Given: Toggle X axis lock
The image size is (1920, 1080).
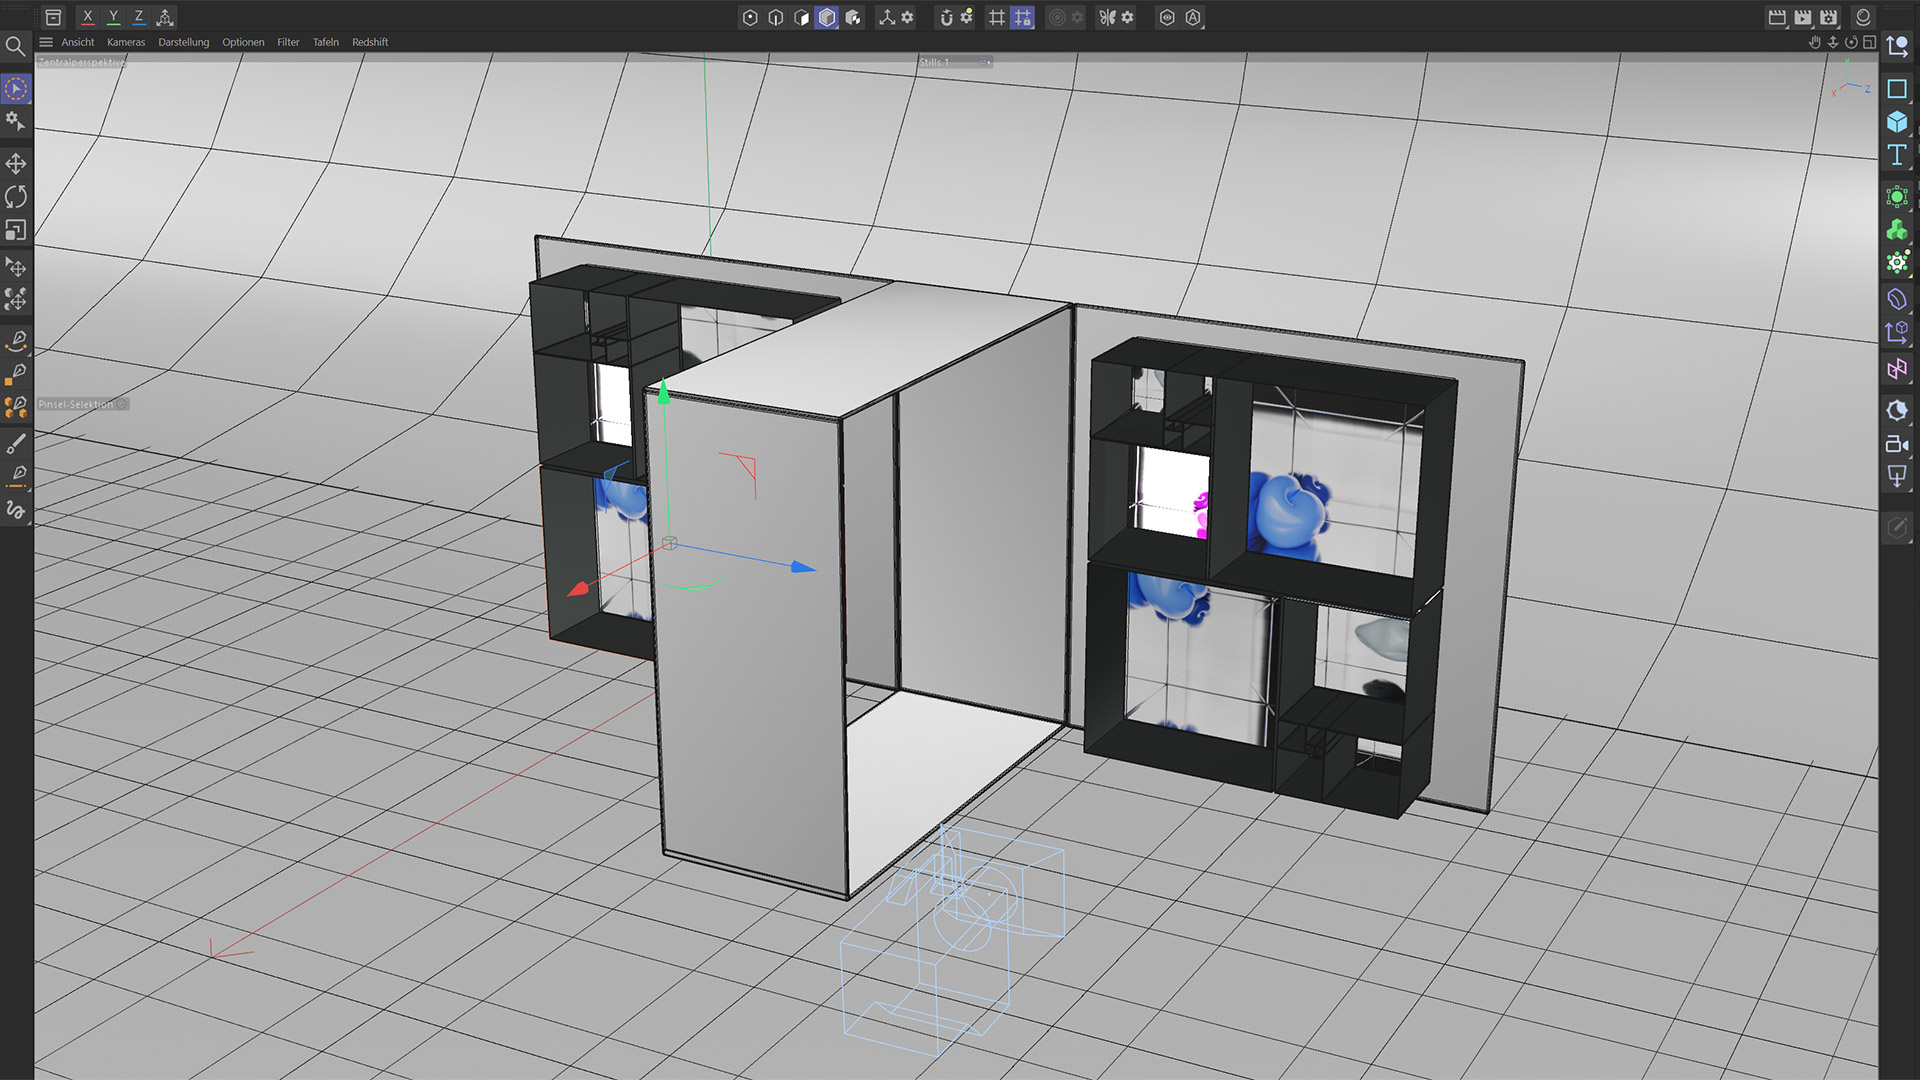Looking at the screenshot, I should [88, 17].
